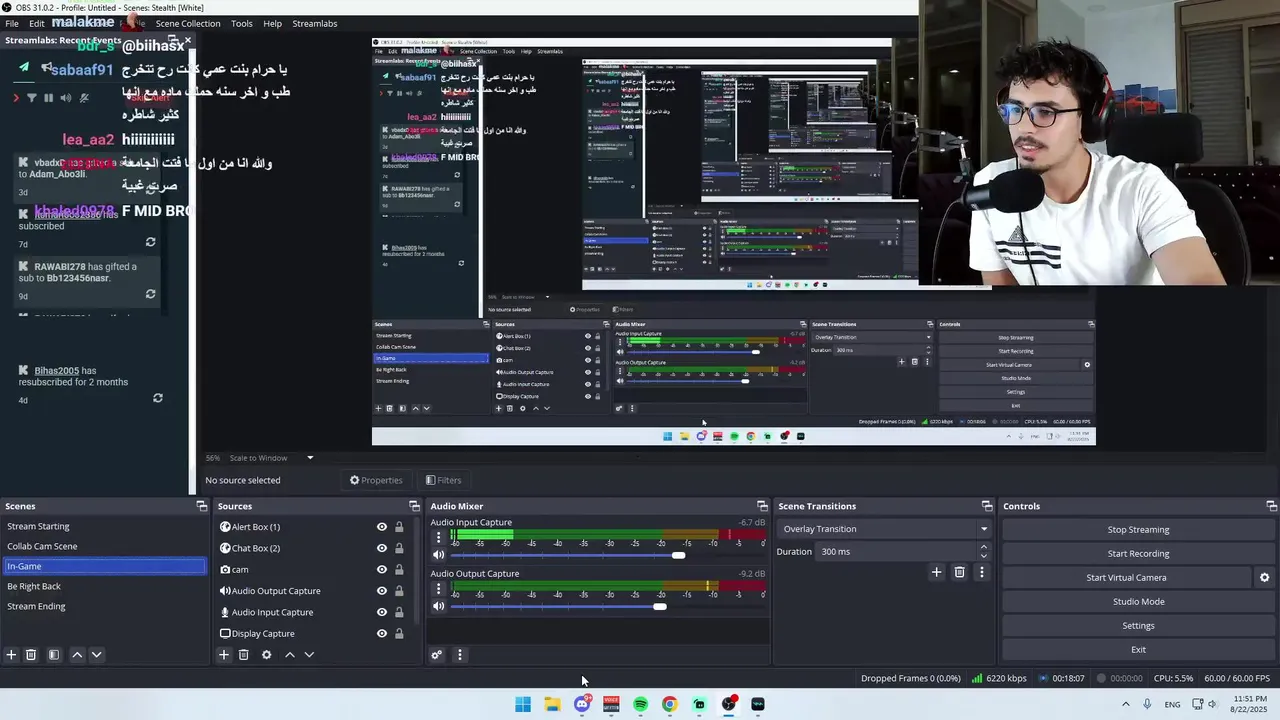Decrease transition duration stepper
This screenshot has width=1280, height=720.
984,556
